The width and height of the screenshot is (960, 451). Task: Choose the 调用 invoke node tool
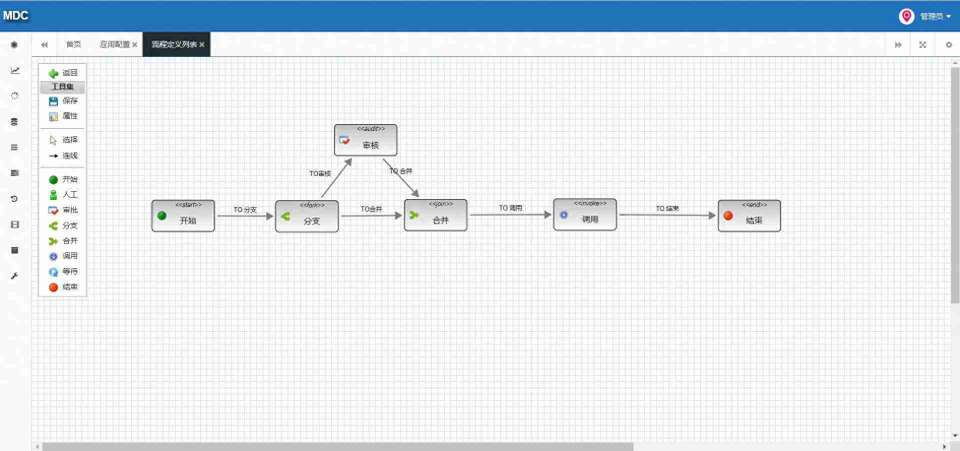pyautogui.click(x=63, y=256)
